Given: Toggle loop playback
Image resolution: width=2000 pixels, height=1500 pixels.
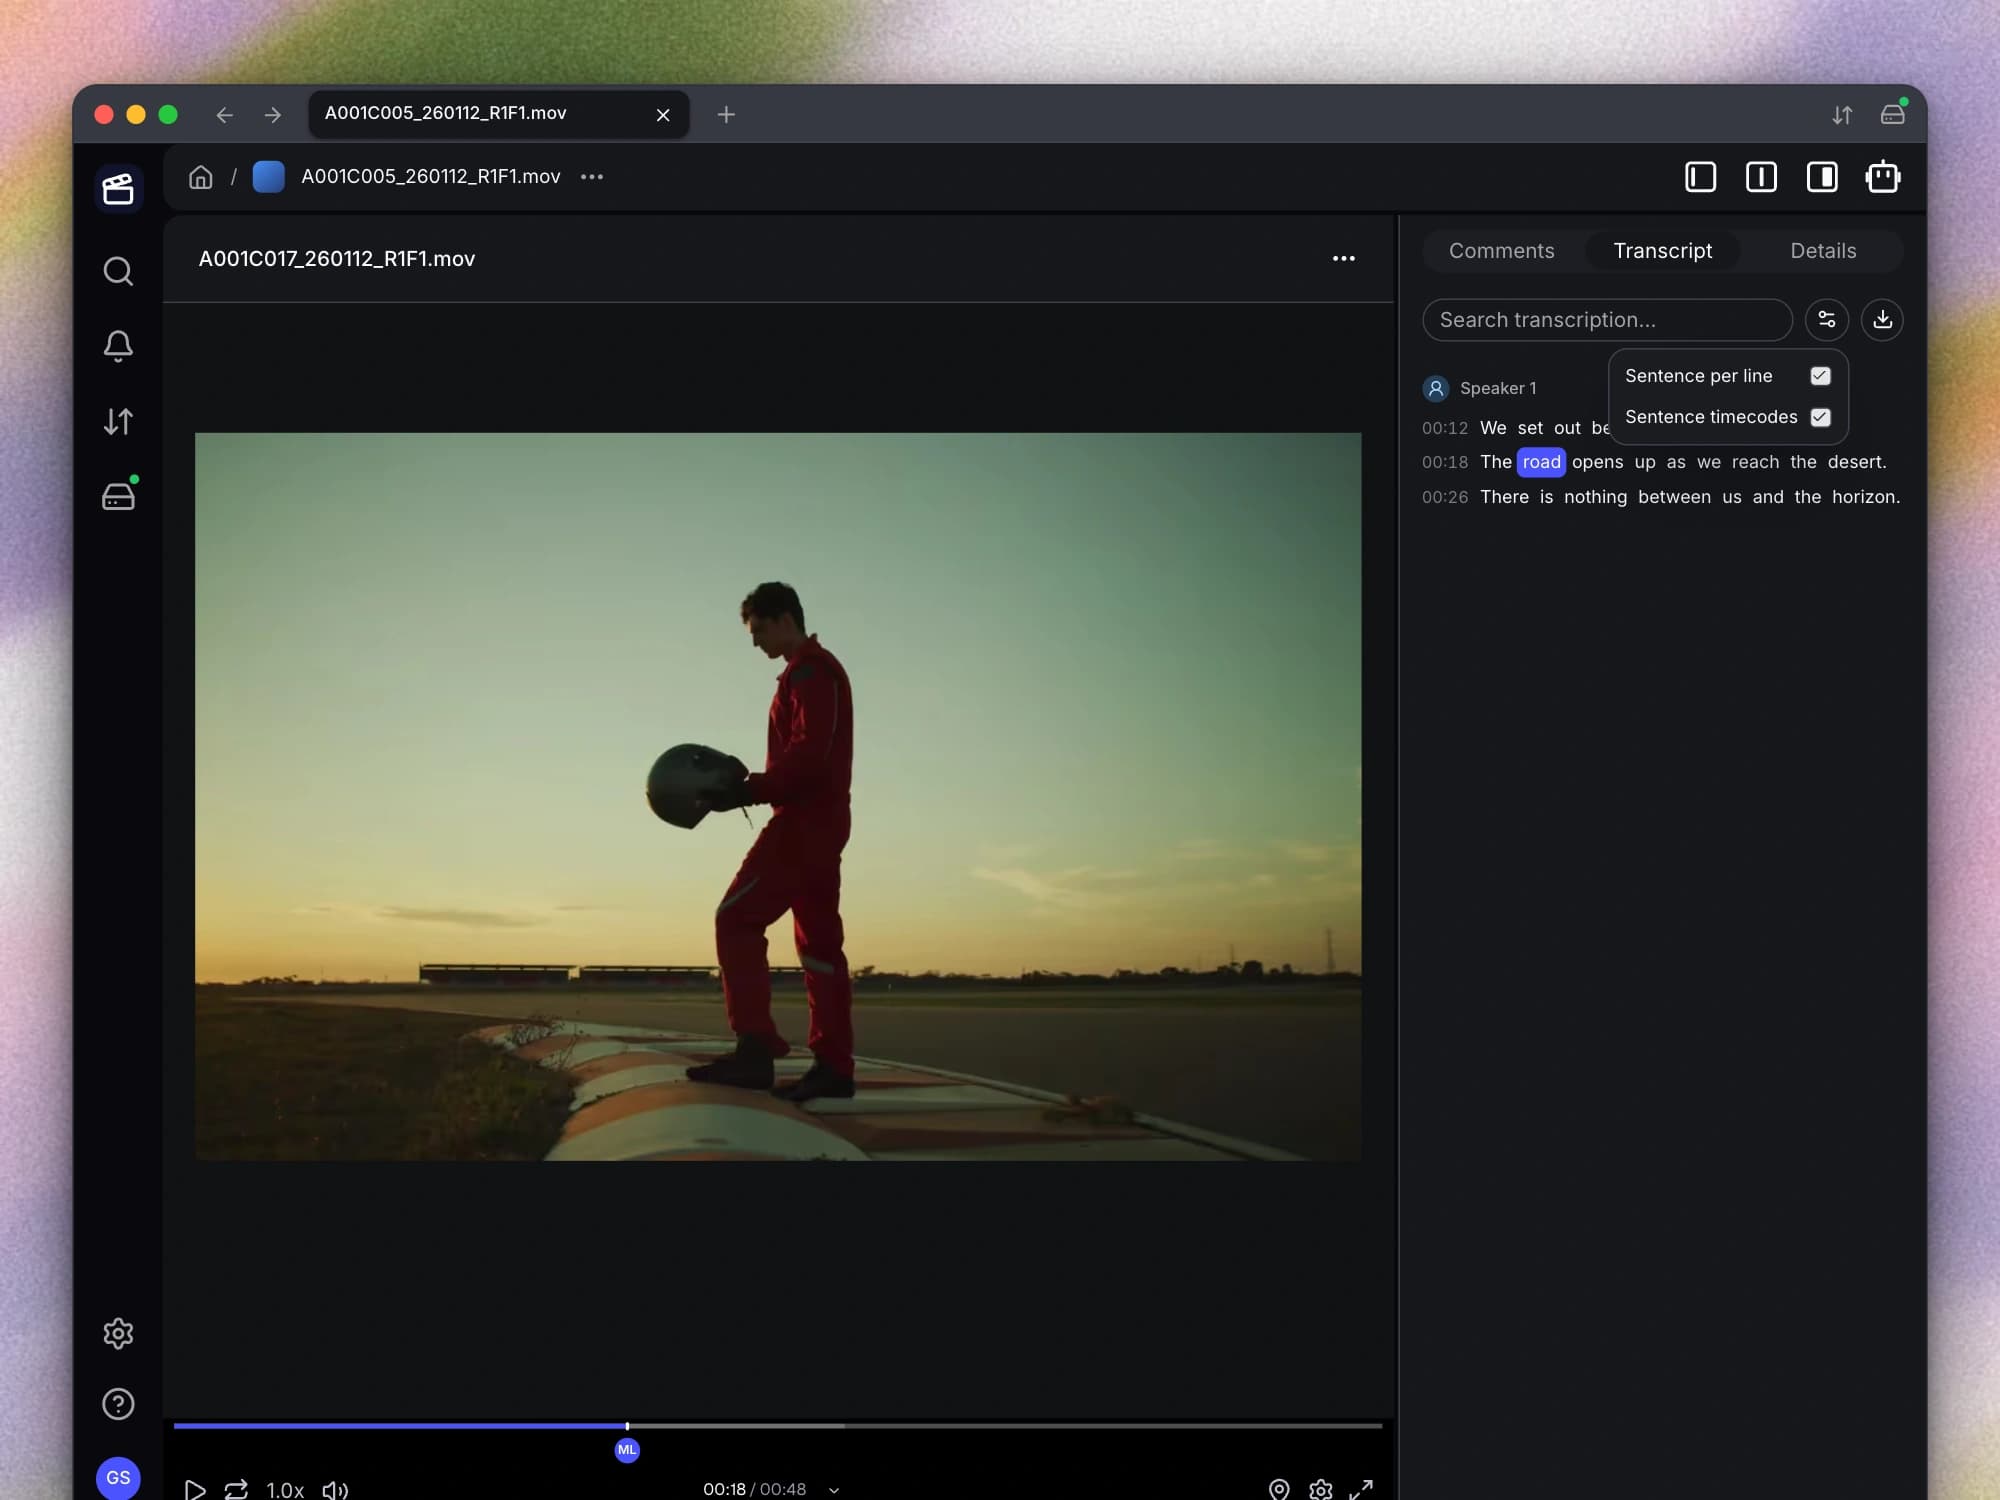Looking at the screenshot, I should click(x=236, y=1489).
